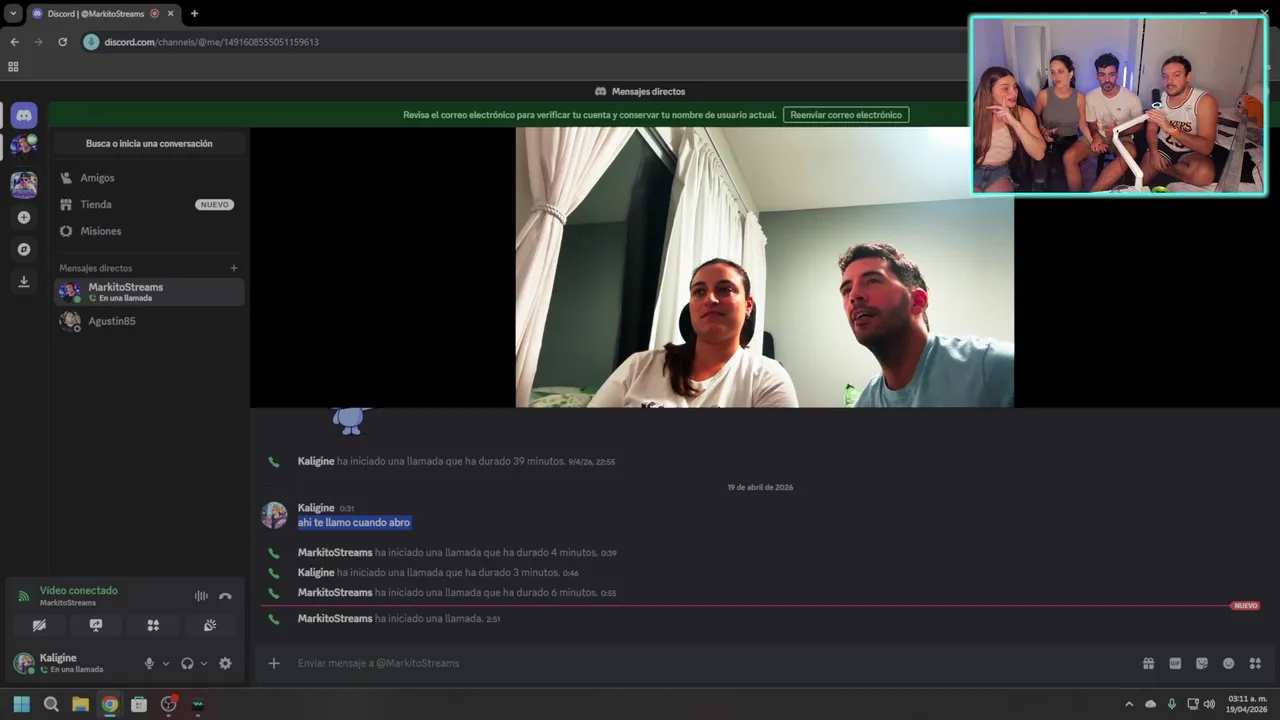
Task: Open the Amigos section
Action: [x=149, y=178]
